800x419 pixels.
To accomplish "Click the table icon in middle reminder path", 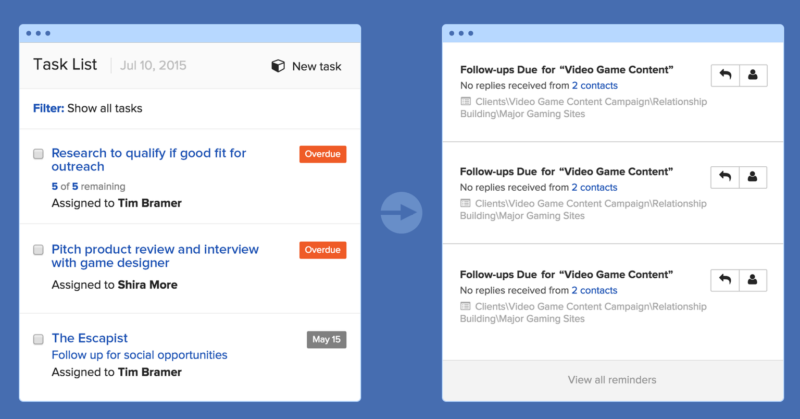I will (x=465, y=203).
